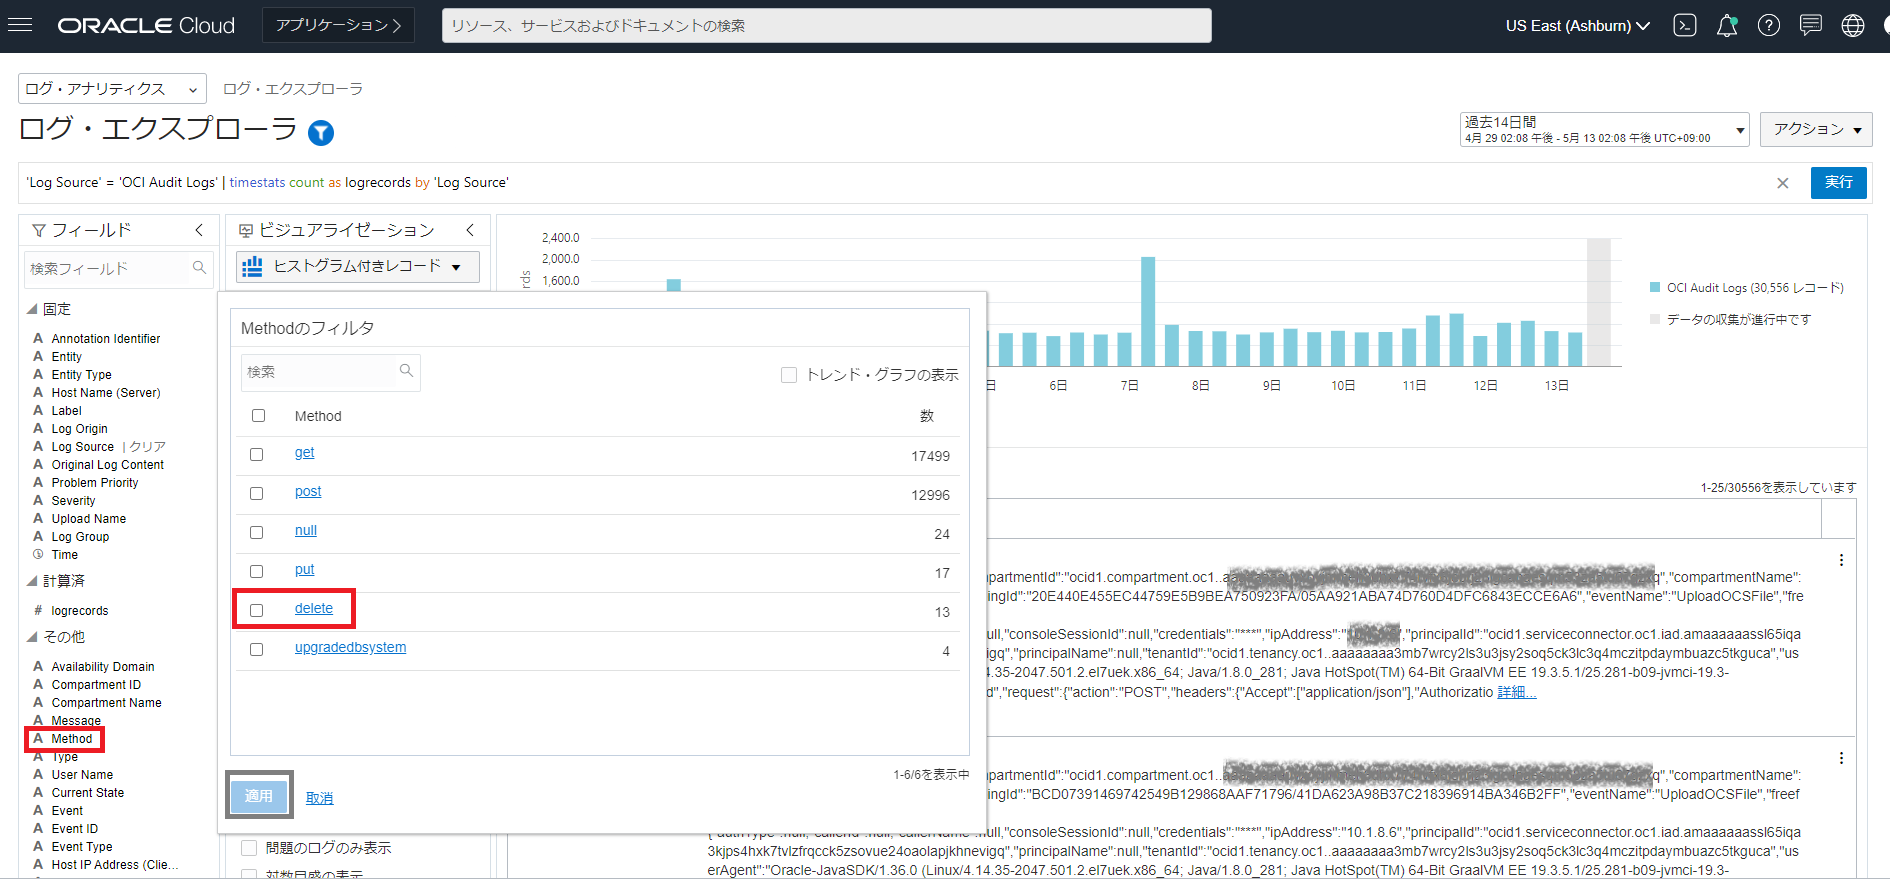Viewport: 1890px width, 879px height.
Task: Click the language globe icon
Action: click(1853, 26)
